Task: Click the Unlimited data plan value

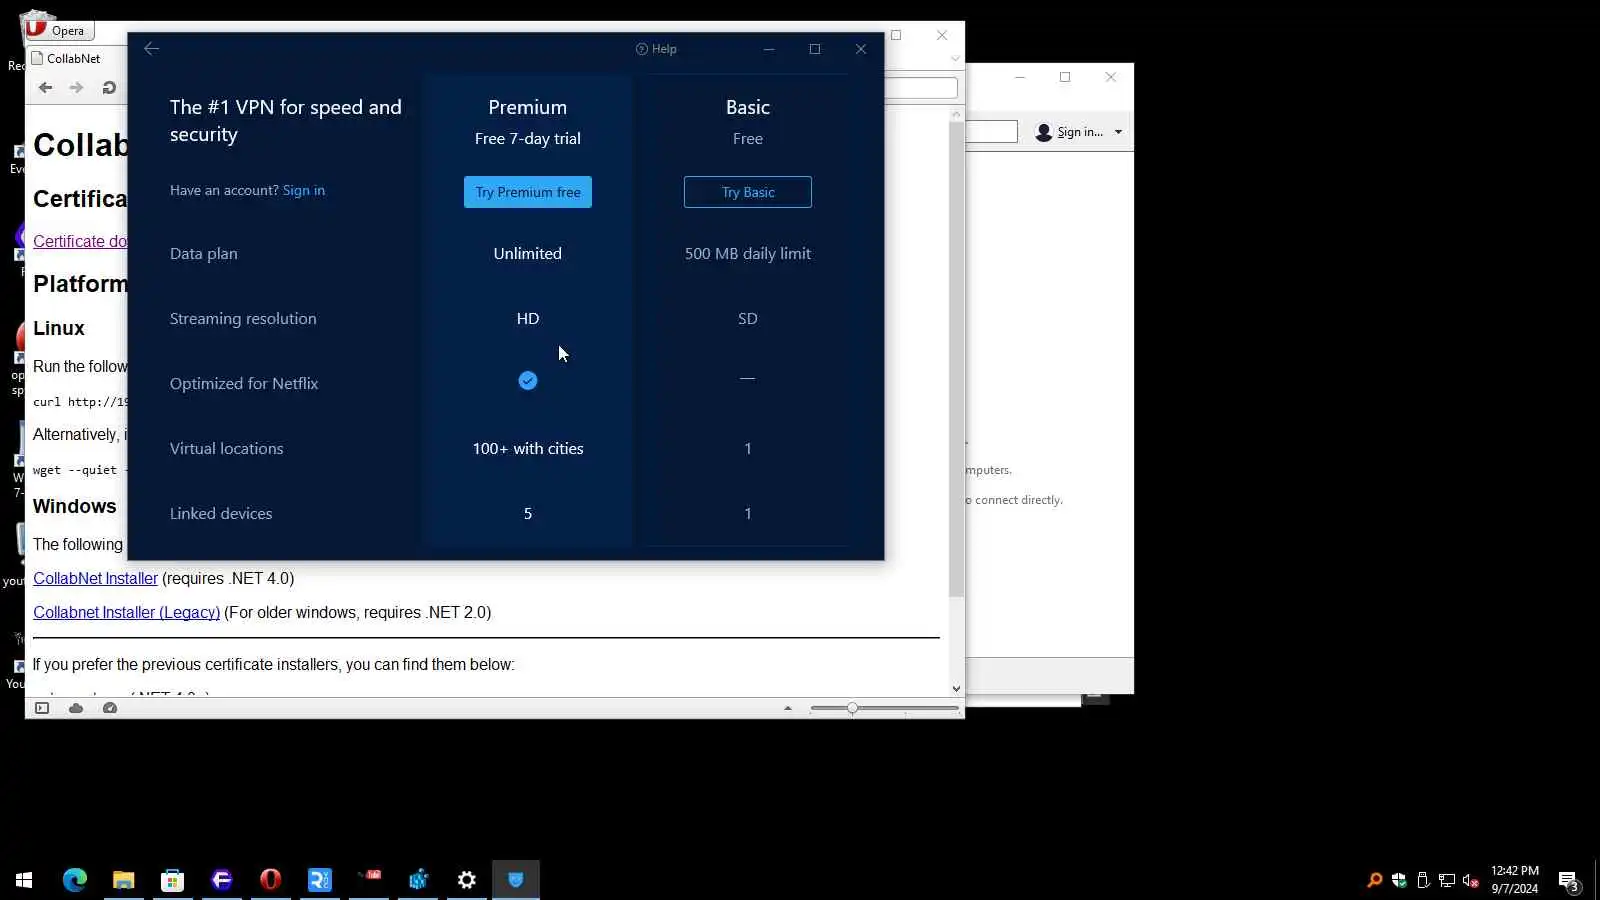Action: click(528, 254)
